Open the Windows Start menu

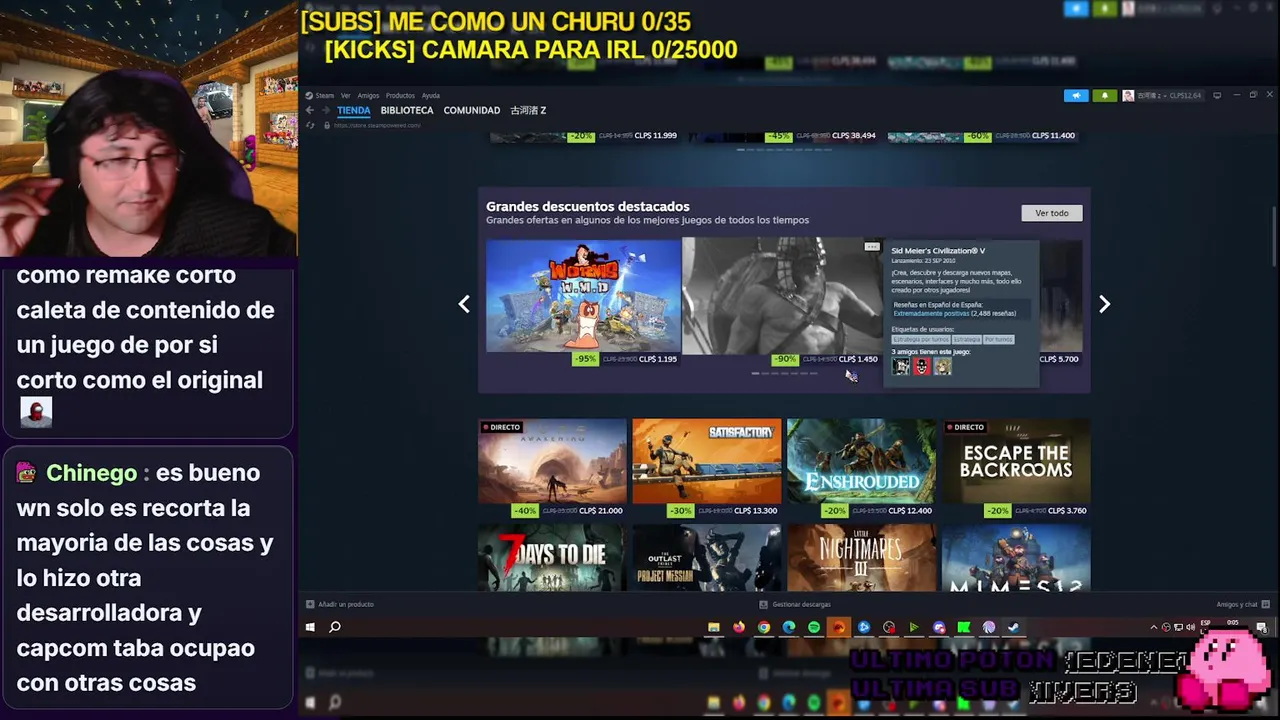click(310, 627)
